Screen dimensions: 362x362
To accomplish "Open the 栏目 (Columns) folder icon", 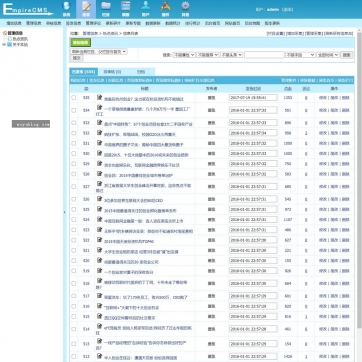I will [106, 9].
